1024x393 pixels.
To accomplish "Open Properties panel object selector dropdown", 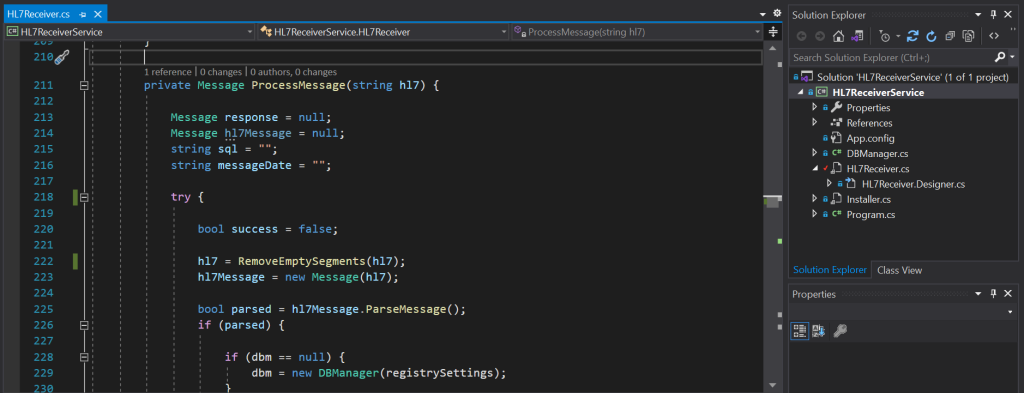I will point(1010,312).
